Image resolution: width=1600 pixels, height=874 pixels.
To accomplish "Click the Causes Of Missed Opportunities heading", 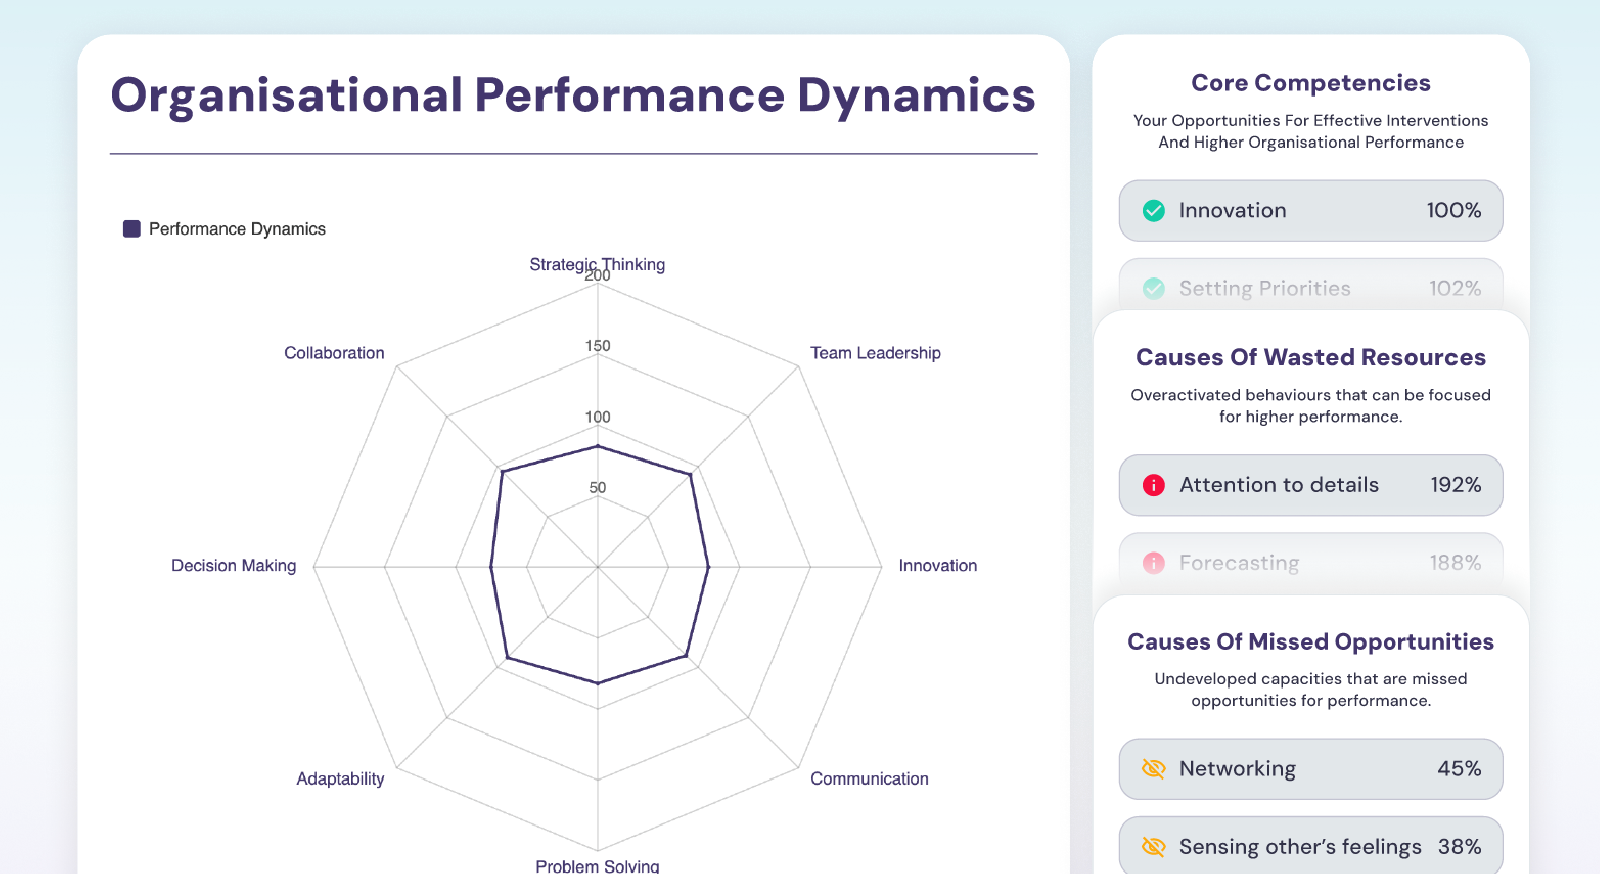I will pyautogui.click(x=1310, y=642).
